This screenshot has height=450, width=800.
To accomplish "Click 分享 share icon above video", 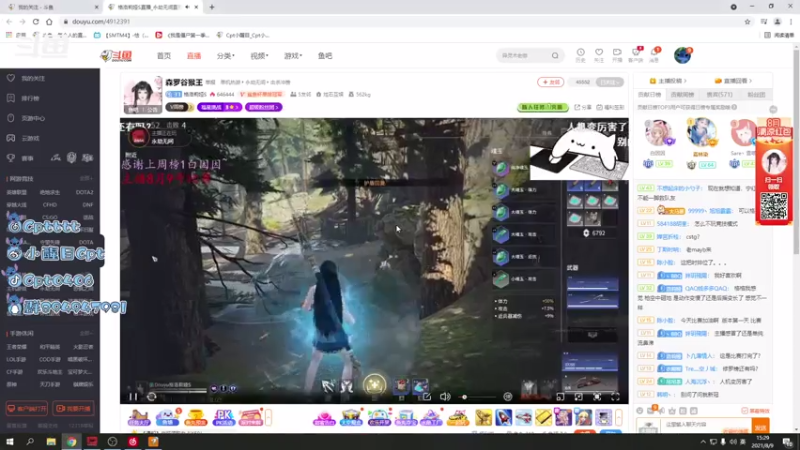I will pyautogui.click(x=583, y=107).
